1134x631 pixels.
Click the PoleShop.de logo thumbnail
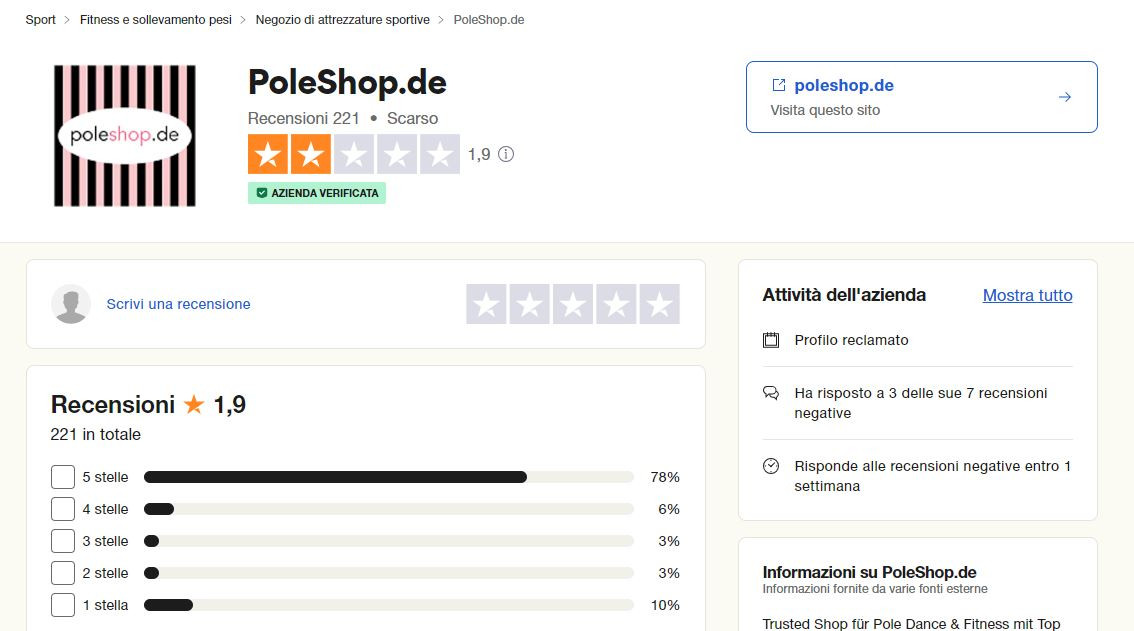(123, 136)
